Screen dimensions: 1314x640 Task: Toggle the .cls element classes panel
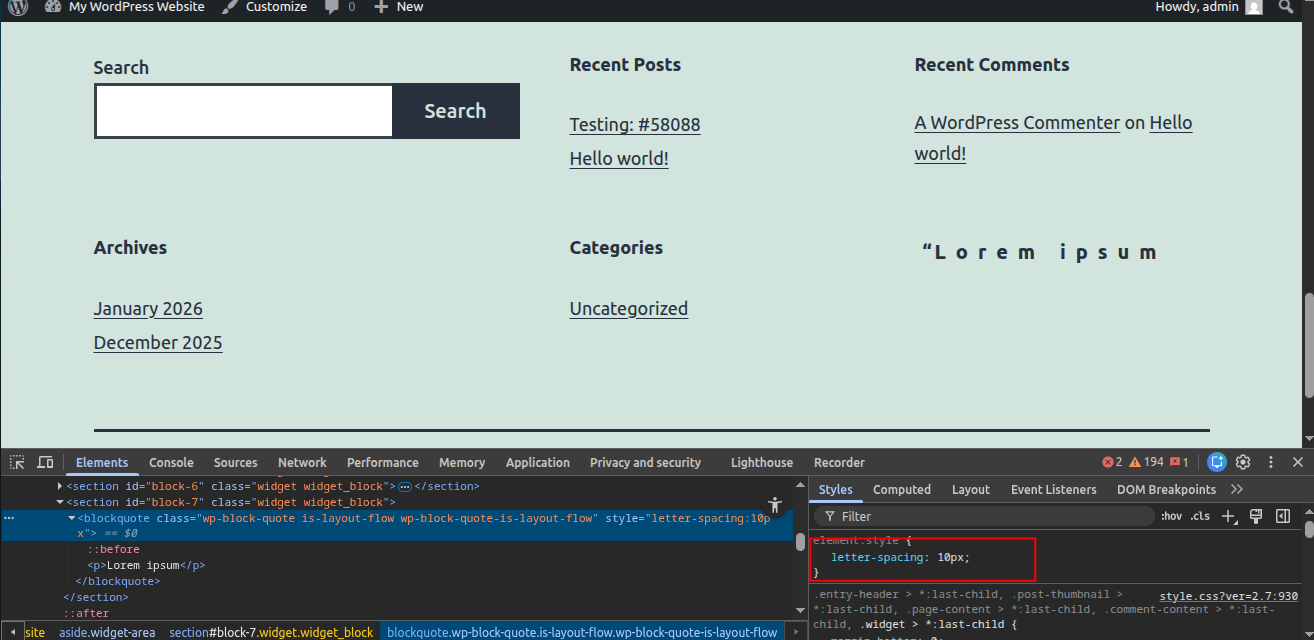click(1200, 516)
